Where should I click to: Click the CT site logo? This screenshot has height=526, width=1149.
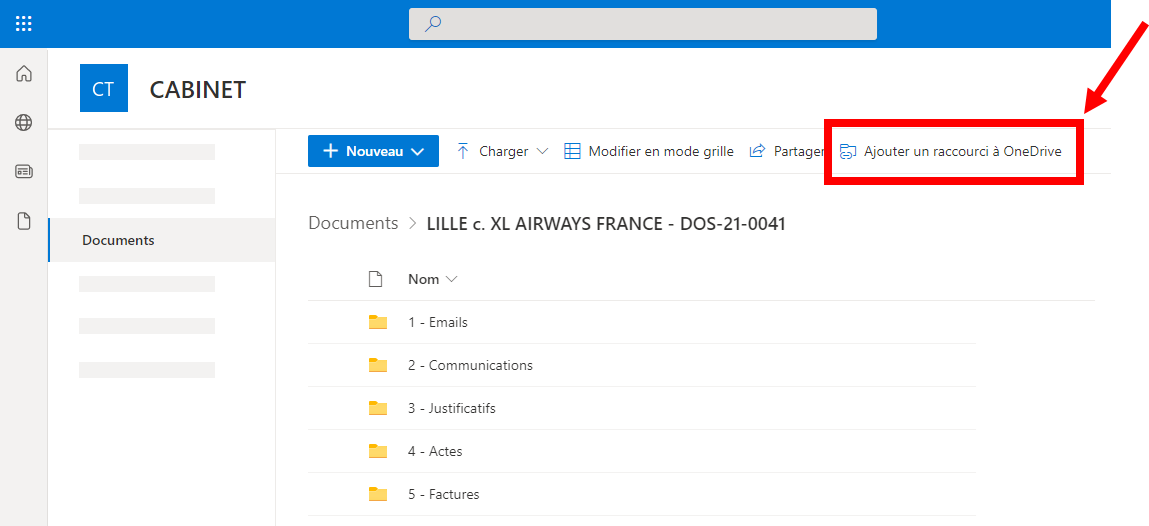(103, 88)
